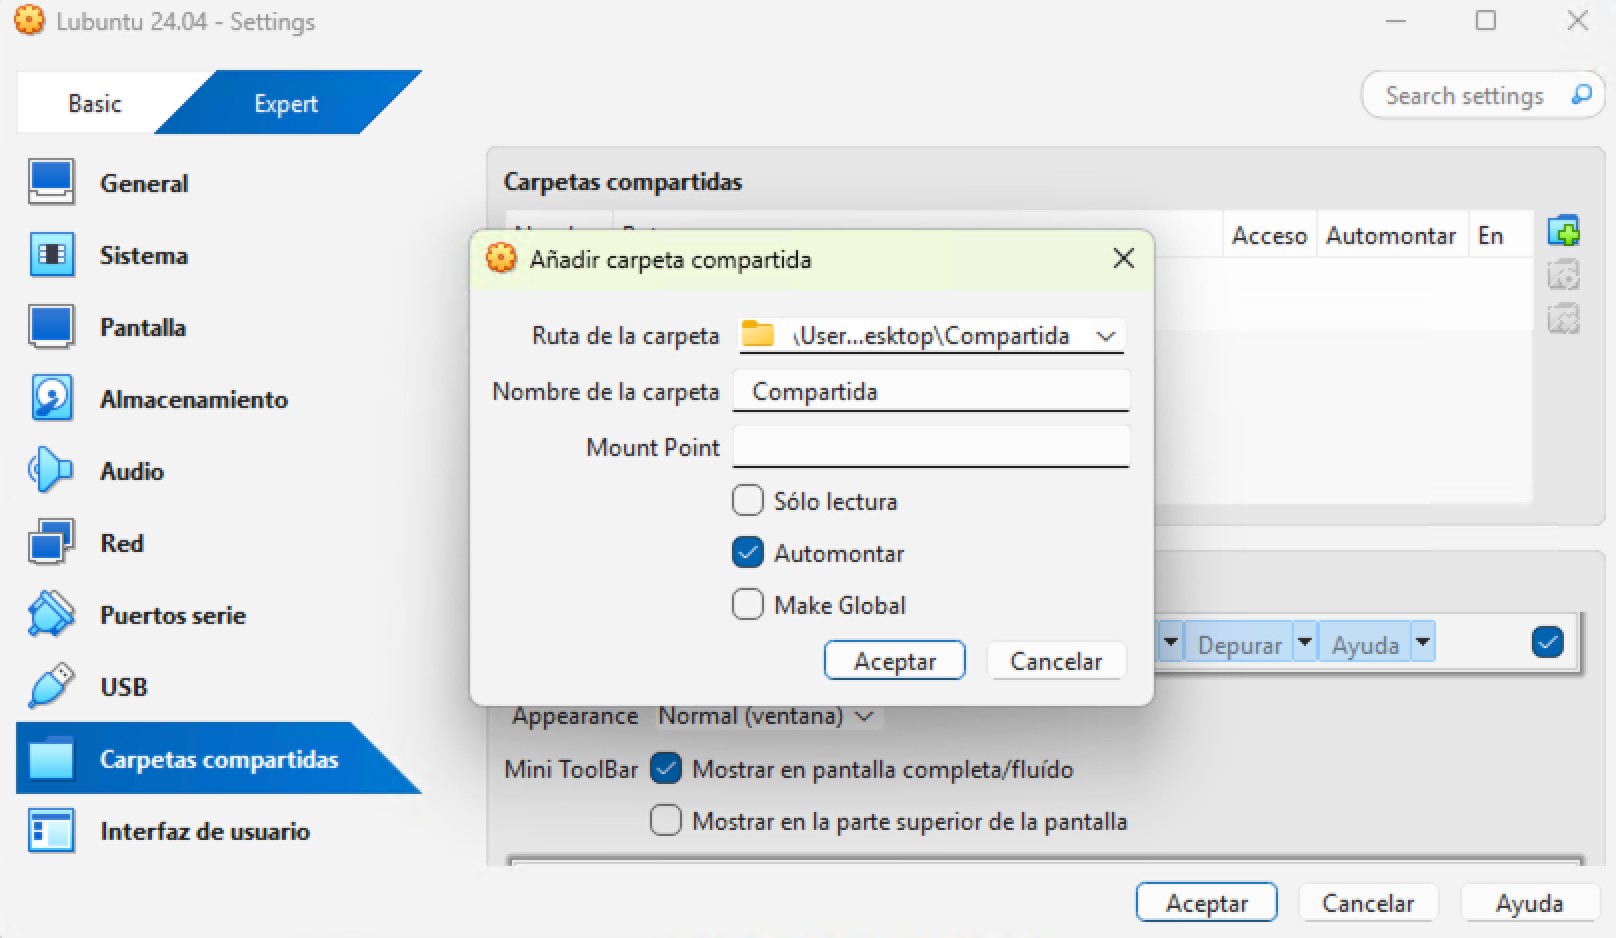1616x938 pixels.
Task: Switch to Audio settings
Action: [x=218, y=471]
